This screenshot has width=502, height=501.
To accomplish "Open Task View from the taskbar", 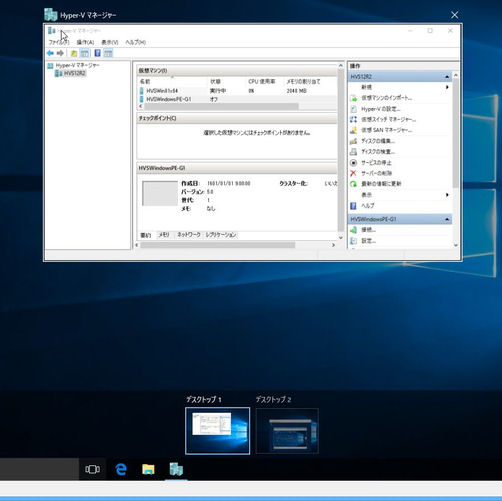I will pyautogui.click(x=92, y=469).
